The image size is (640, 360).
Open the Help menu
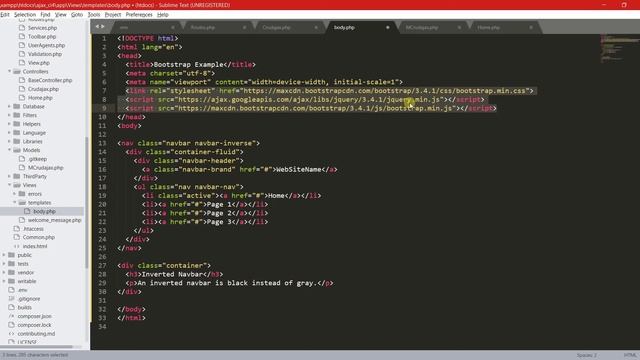click(162, 14)
